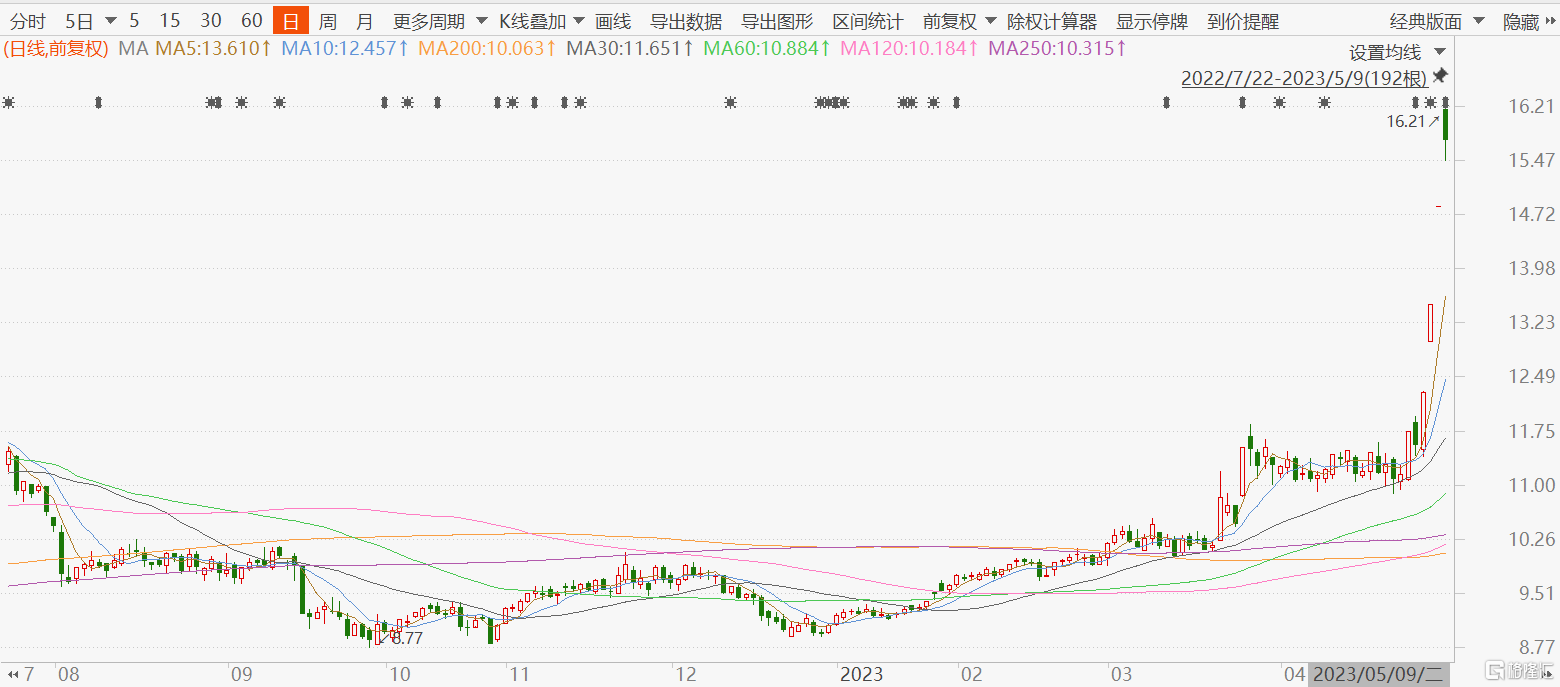Open the dropdown arrow next to 5日

[109, 21]
